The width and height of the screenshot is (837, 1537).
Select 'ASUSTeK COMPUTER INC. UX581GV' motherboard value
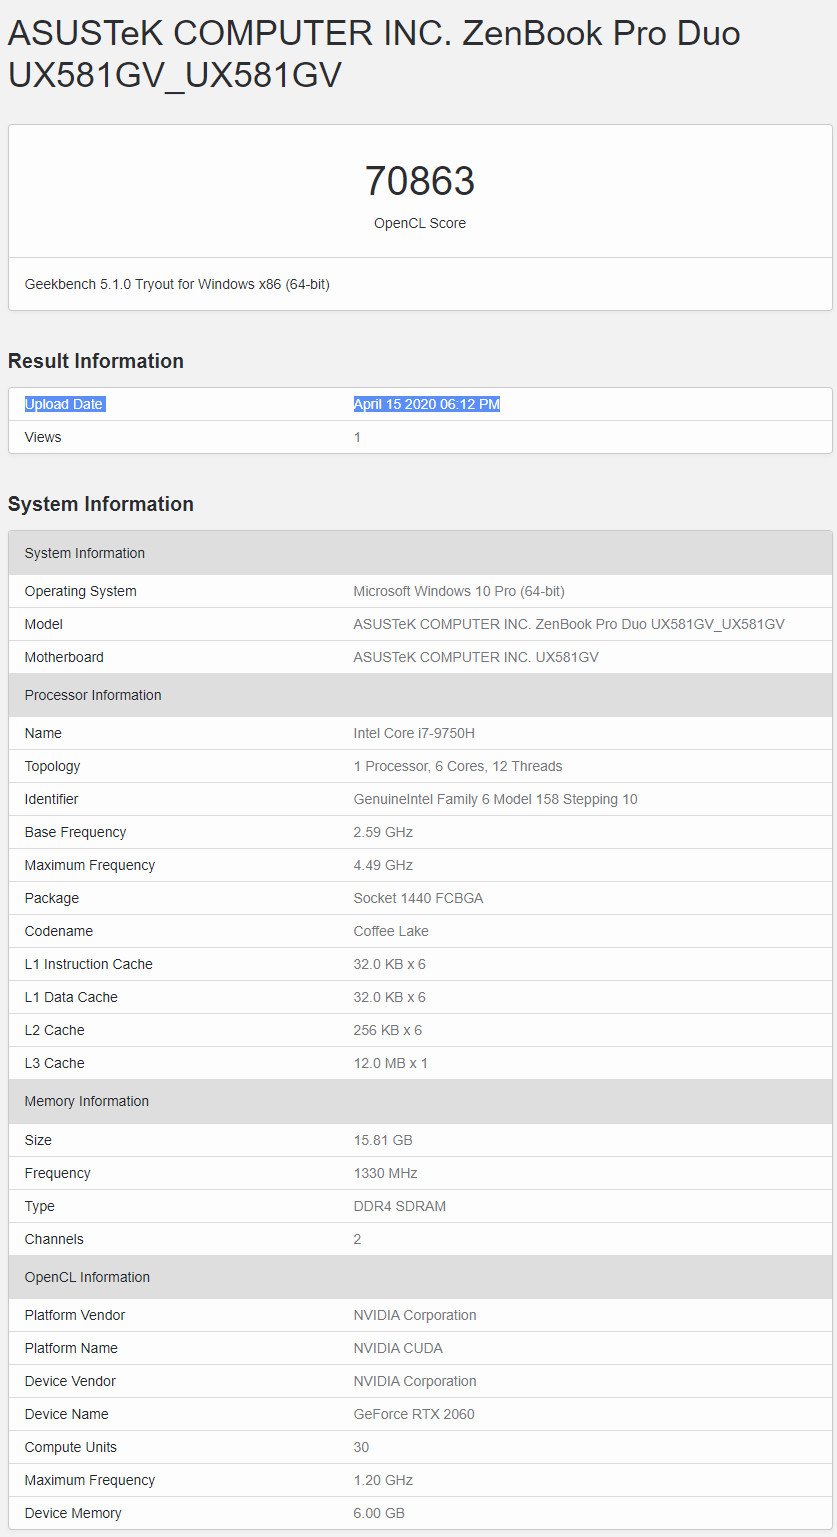(x=476, y=657)
